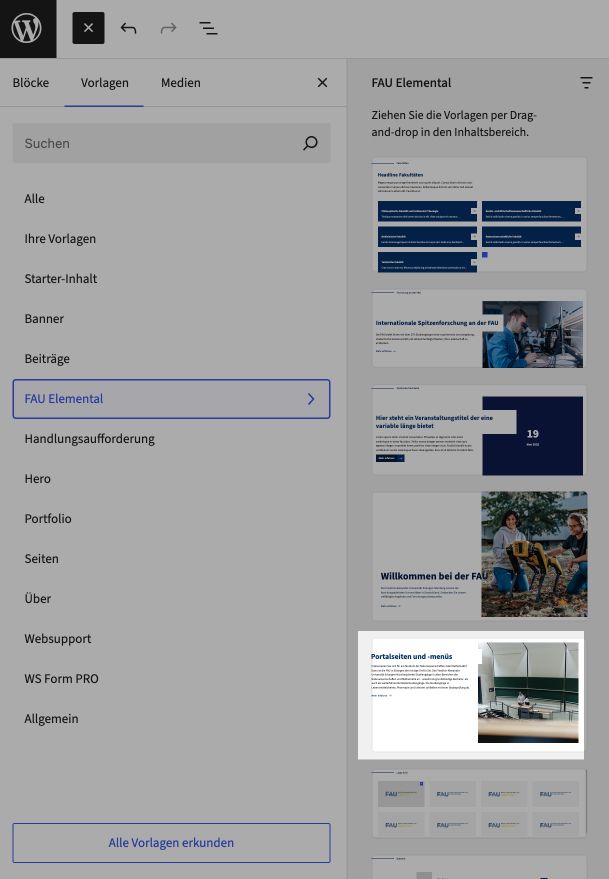Click the redo arrow icon

click(168, 28)
